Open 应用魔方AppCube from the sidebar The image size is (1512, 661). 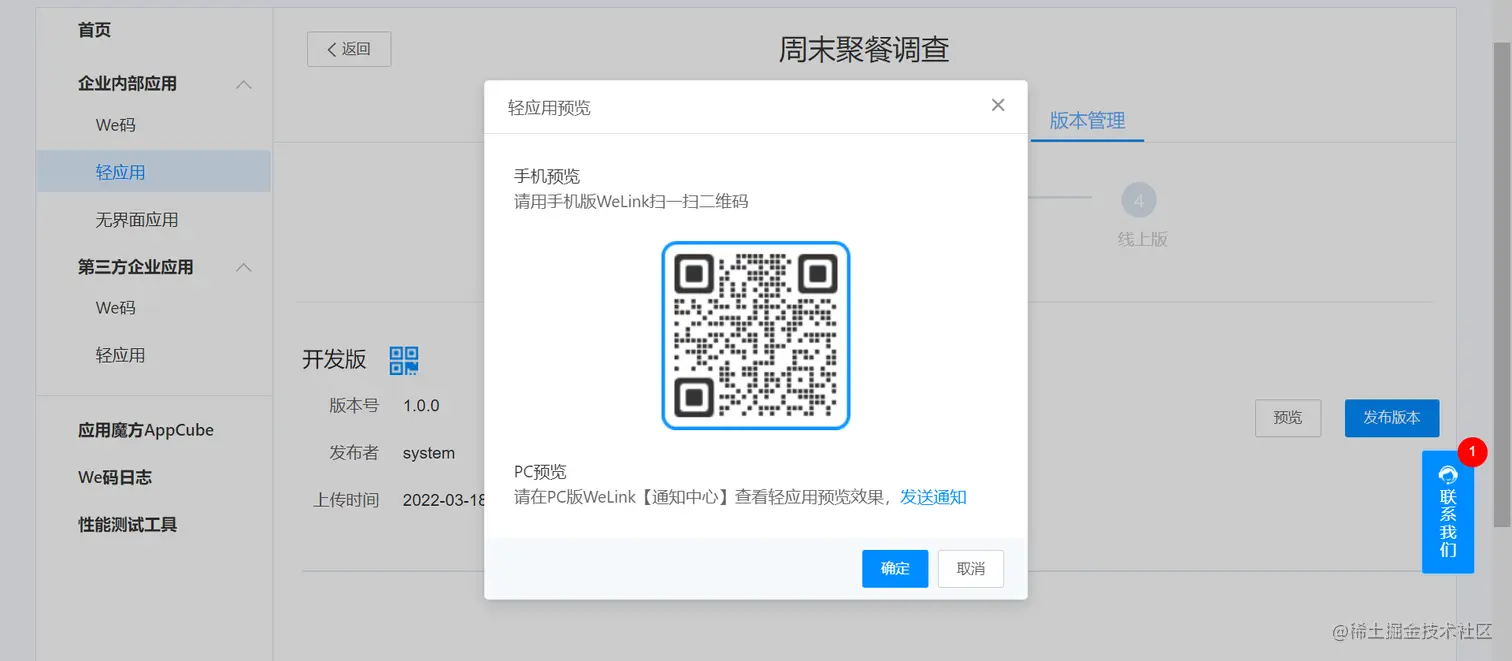pyautogui.click(x=146, y=429)
